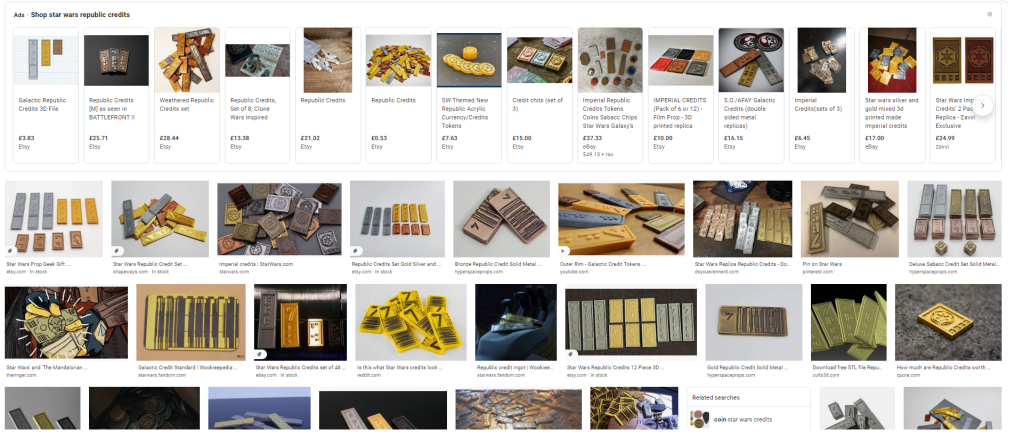Select the SW Themed Acrylic Credits Tokens ad

click(x=468, y=95)
